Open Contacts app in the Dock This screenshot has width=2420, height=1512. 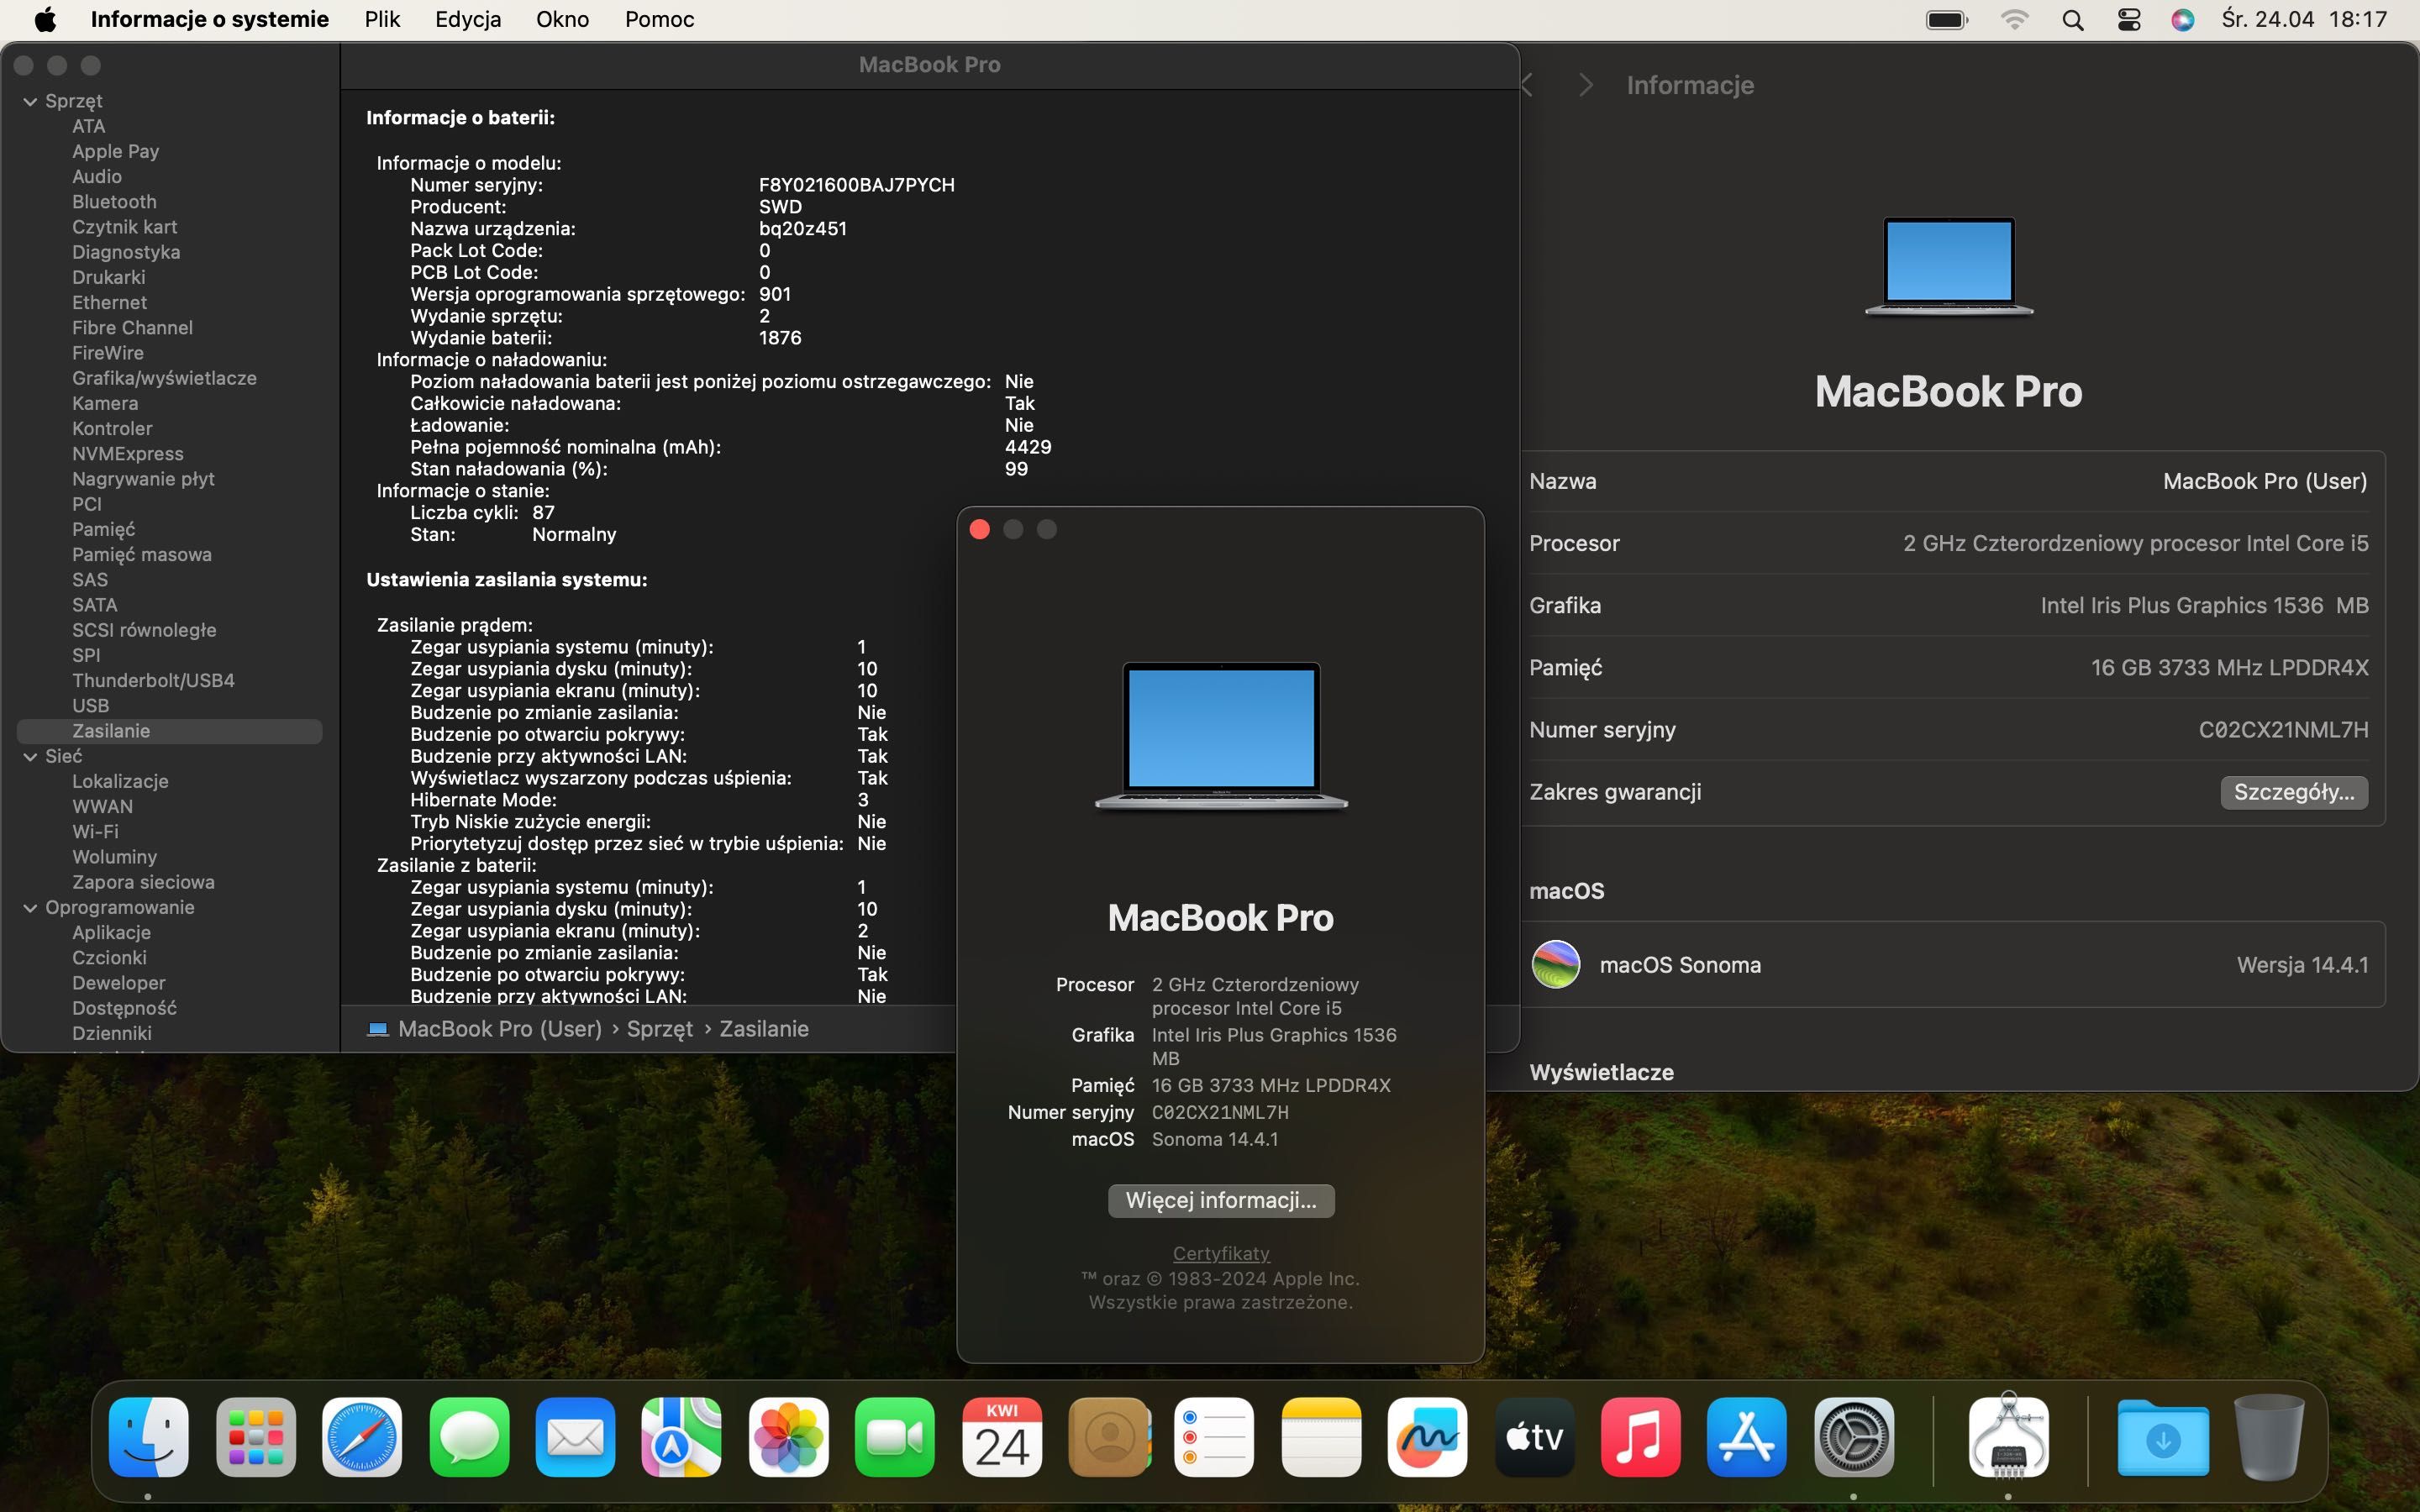point(1108,1437)
